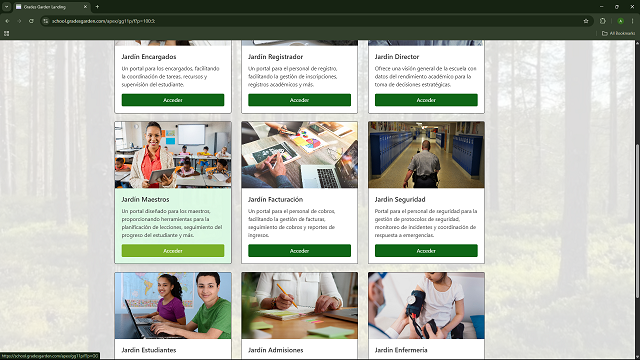The height and width of the screenshot is (360, 640).
Task: Click the admissions writing desk image
Action: coord(299,306)
